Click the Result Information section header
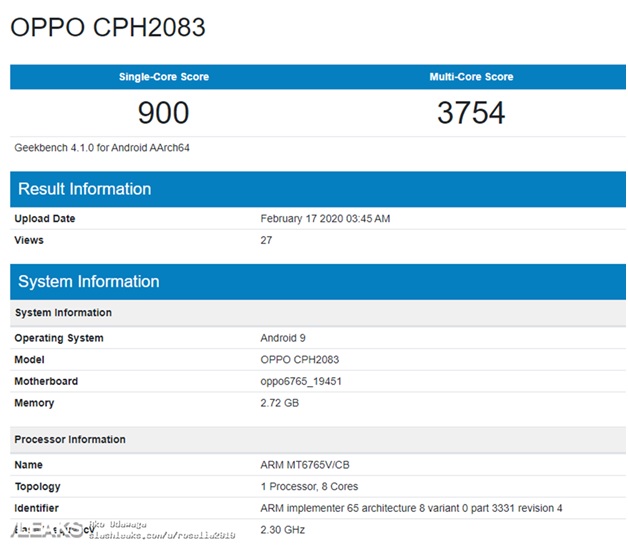The width and height of the screenshot is (628, 554). 318,189
